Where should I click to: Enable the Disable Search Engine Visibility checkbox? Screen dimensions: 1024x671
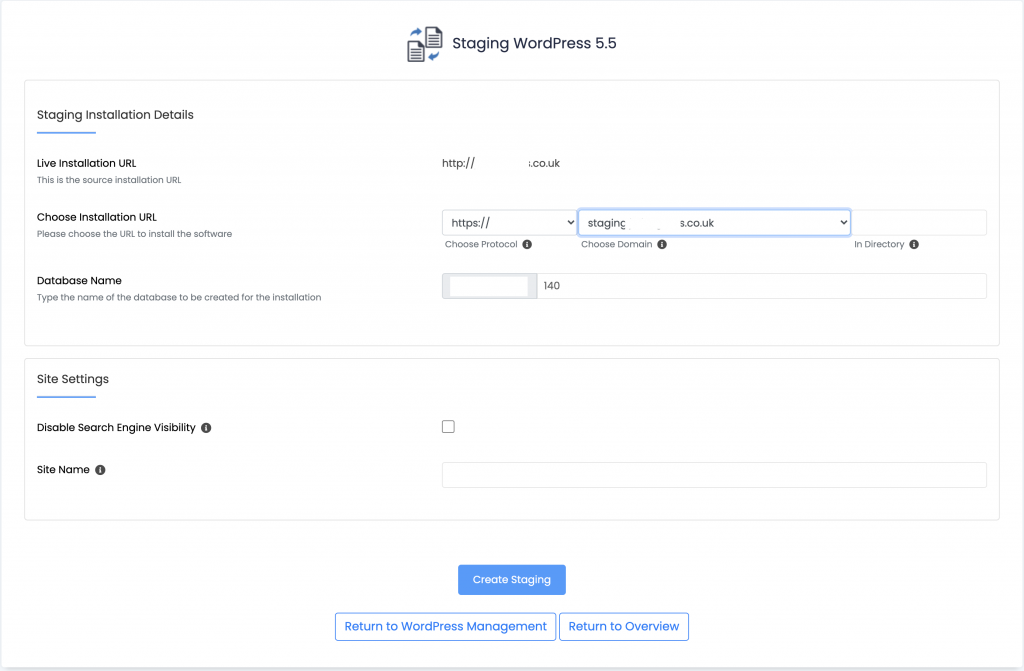point(448,426)
